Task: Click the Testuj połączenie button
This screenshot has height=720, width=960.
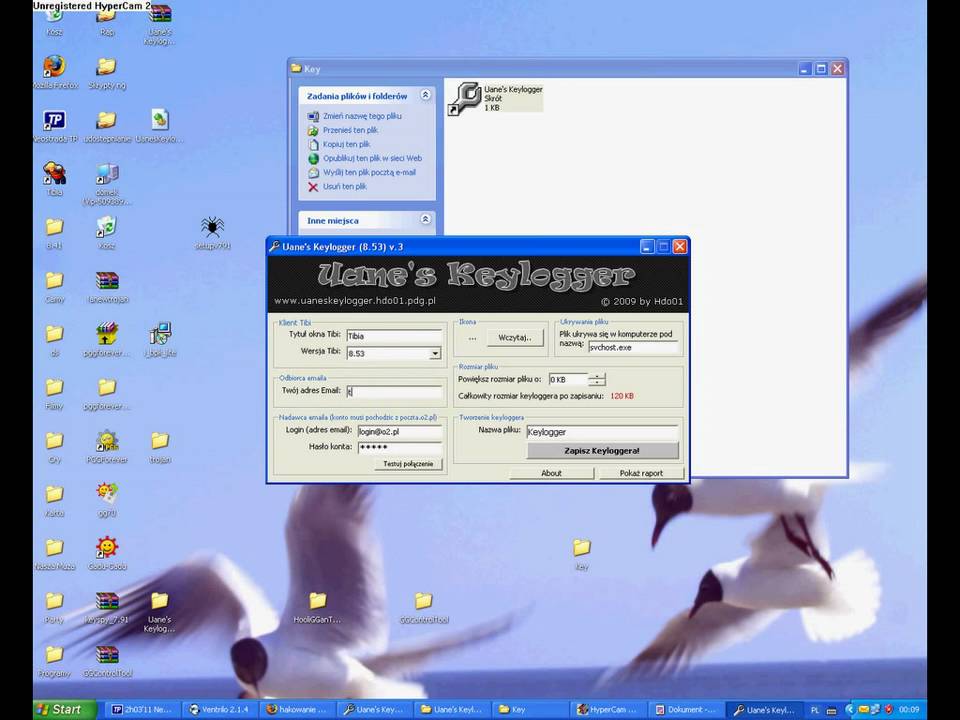Action: coord(408,464)
